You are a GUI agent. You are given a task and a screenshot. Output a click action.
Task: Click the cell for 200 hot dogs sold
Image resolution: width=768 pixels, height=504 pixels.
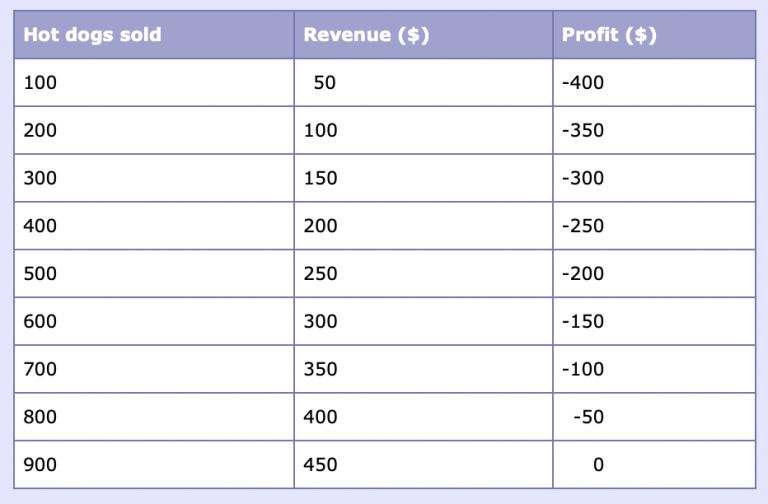(41, 131)
